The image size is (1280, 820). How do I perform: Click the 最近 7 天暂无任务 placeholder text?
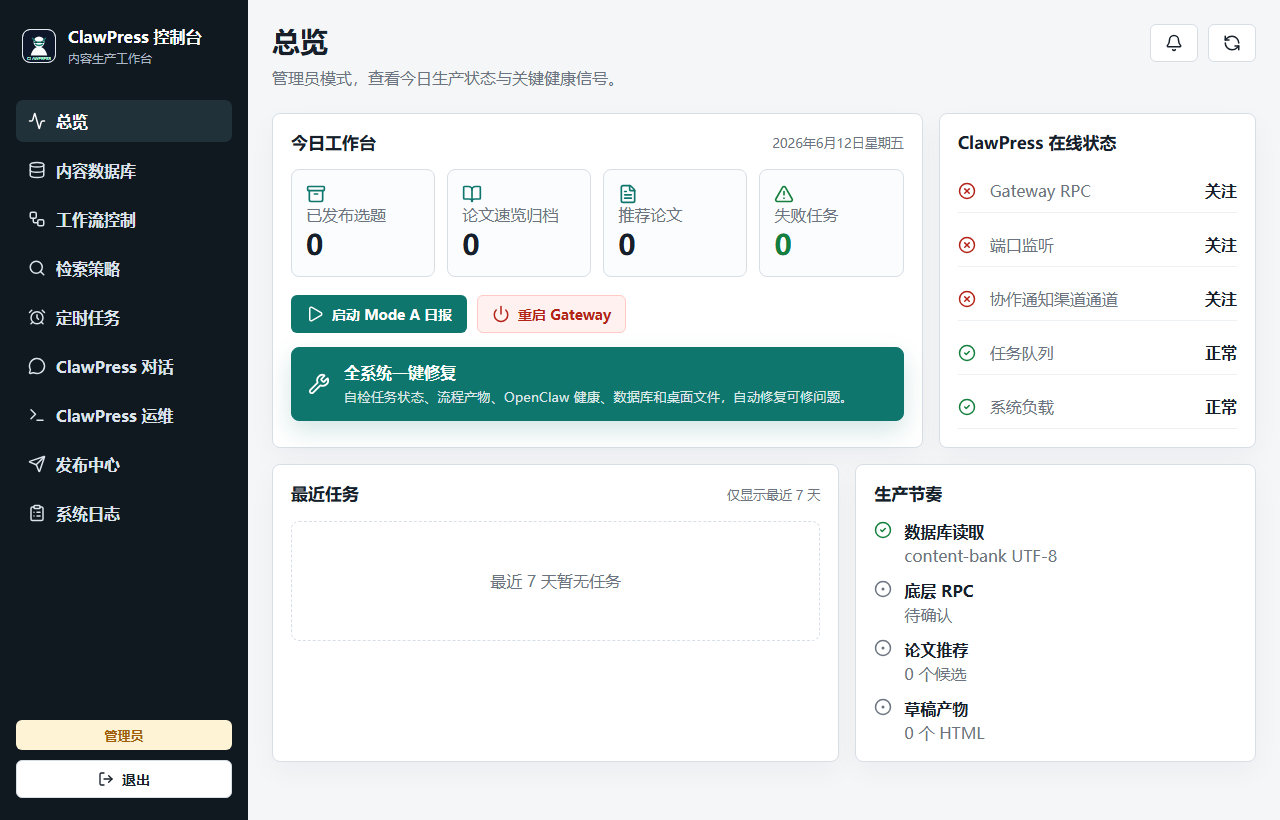click(x=555, y=581)
